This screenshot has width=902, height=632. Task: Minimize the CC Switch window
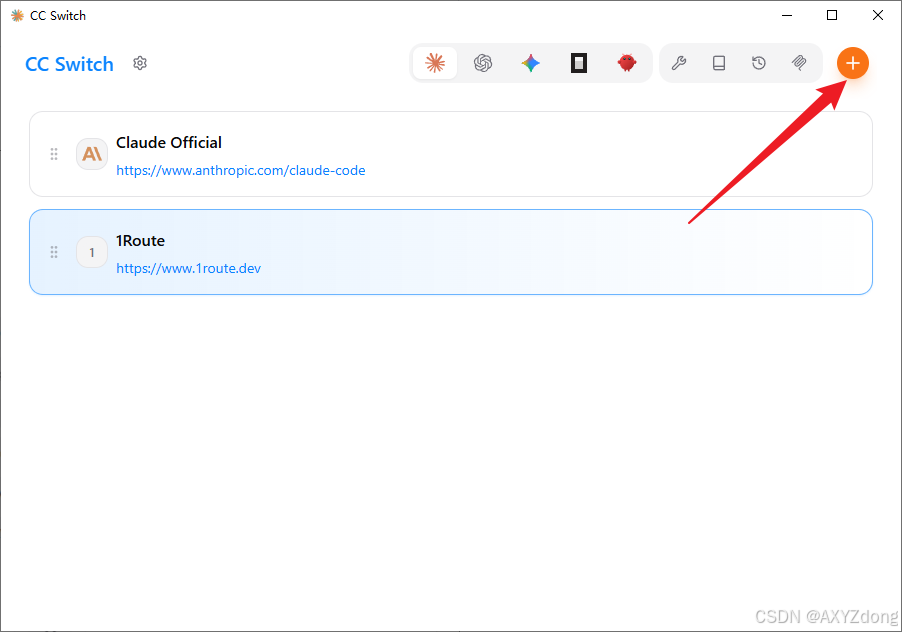[x=787, y=16]
